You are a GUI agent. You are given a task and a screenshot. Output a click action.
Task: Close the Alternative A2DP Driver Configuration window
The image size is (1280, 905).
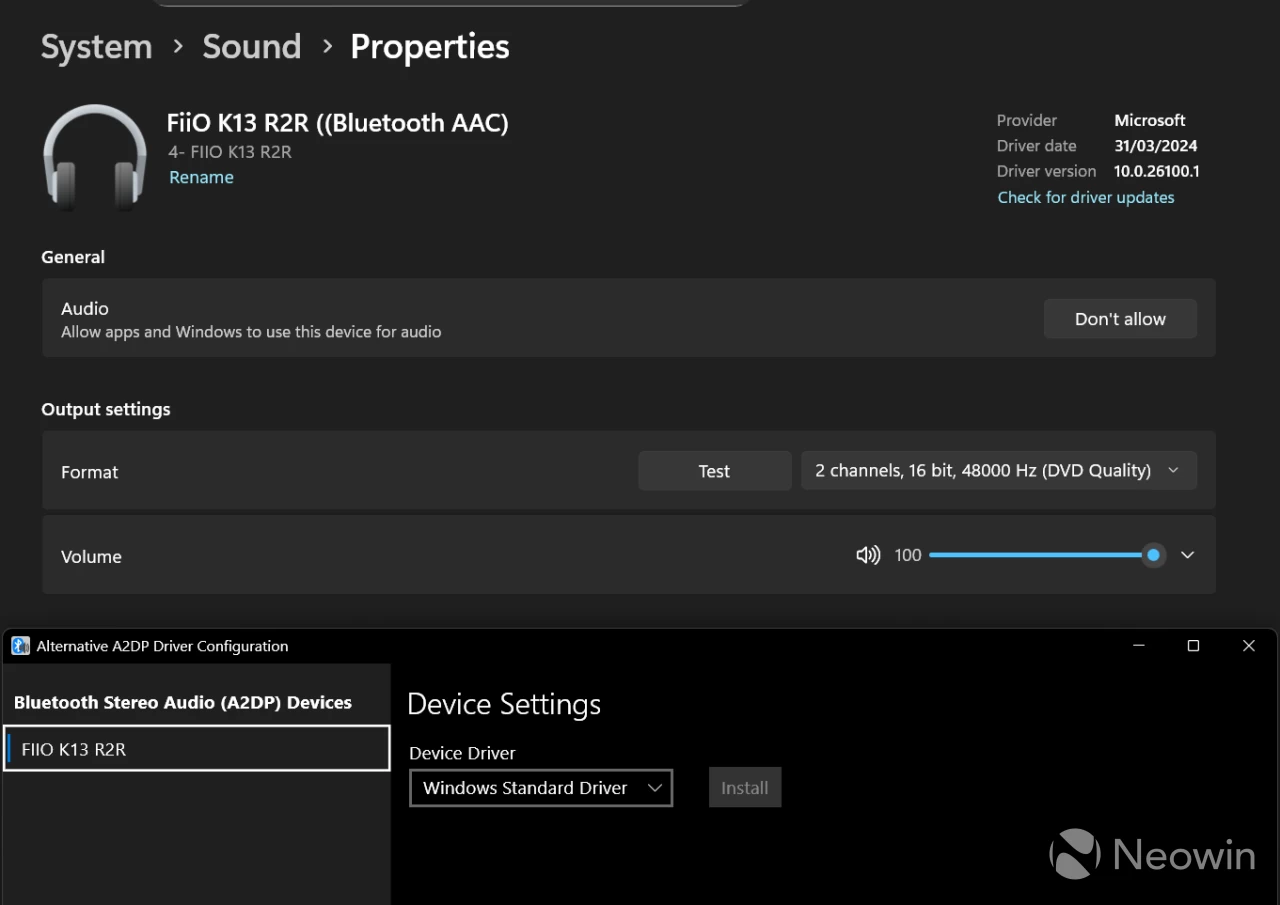pos(1248,646)
